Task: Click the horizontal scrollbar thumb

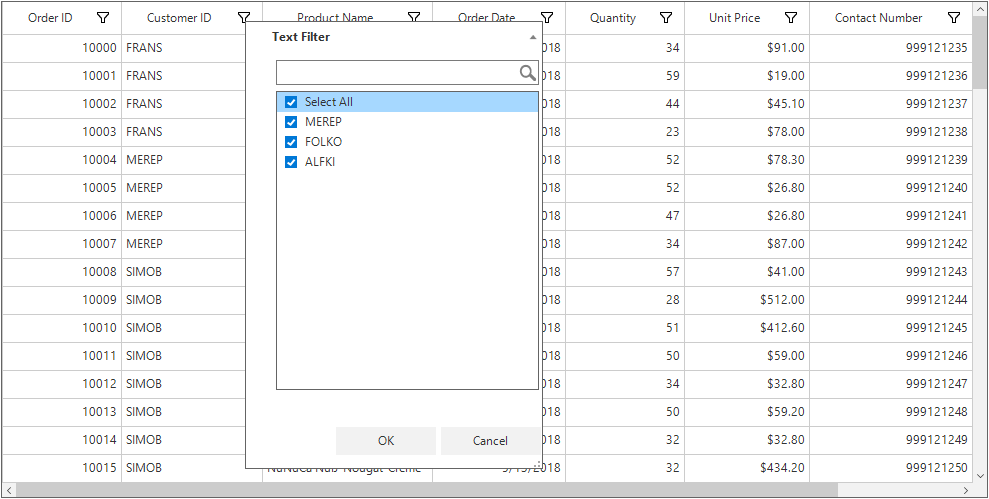Action: pyautogui.click(x=427, y=490)
